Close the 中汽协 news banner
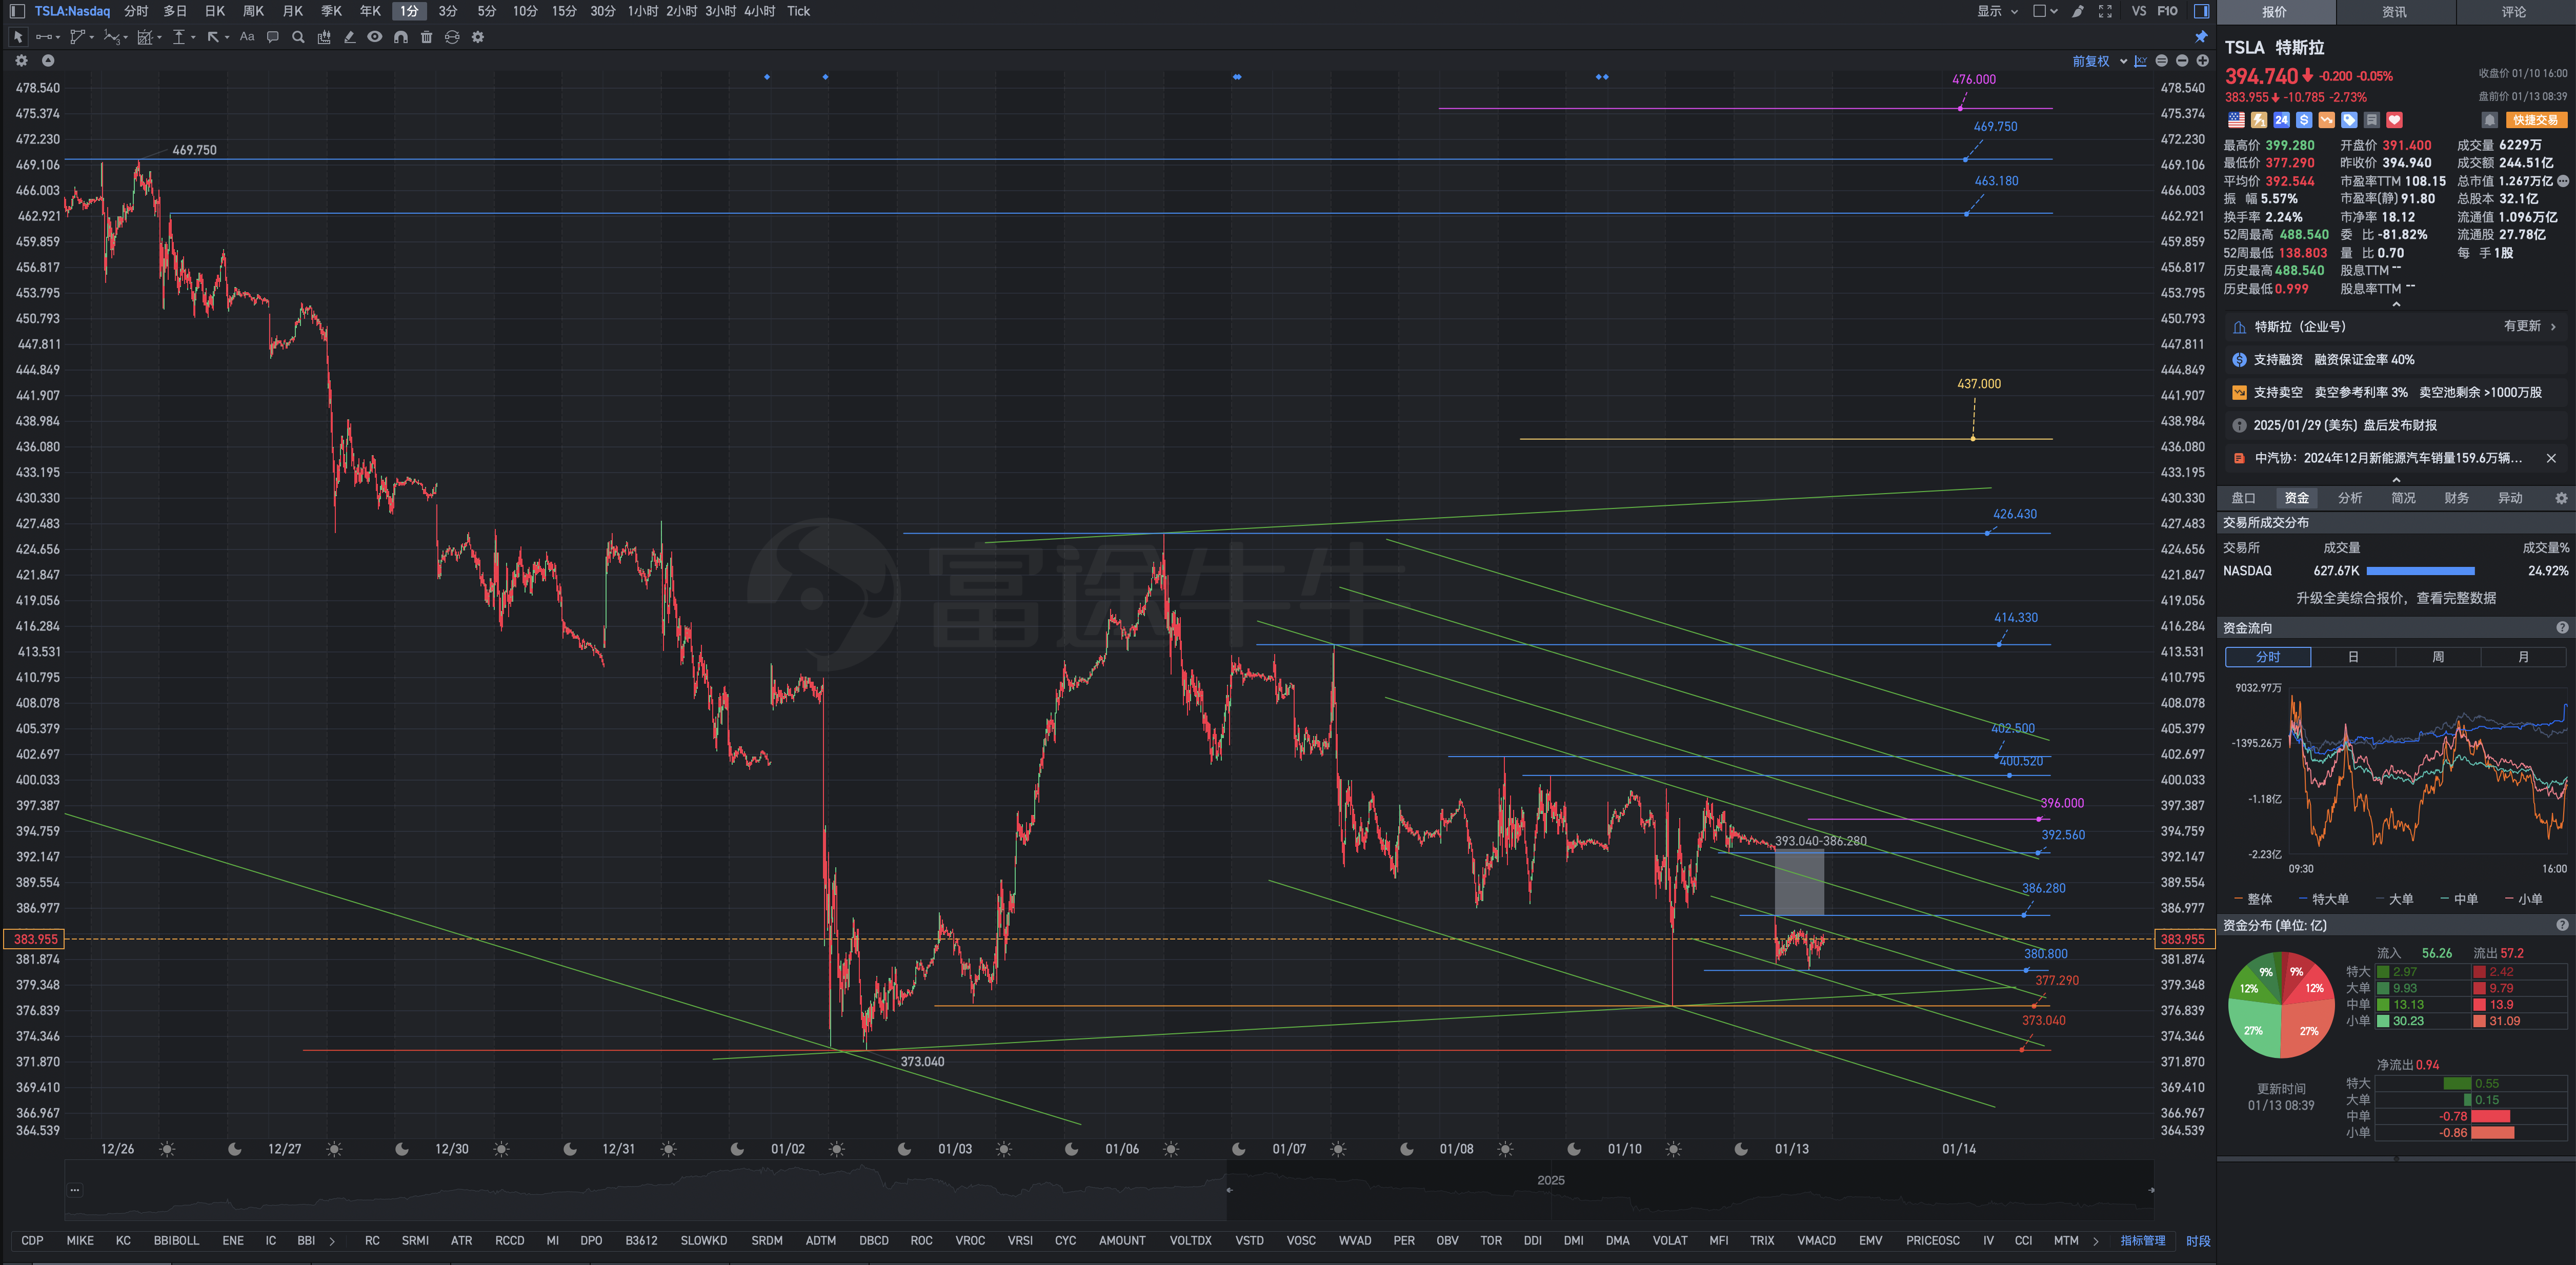Image resolution: width=2576 pixels, height=1265 pixels. click(x=2551, y=458)
